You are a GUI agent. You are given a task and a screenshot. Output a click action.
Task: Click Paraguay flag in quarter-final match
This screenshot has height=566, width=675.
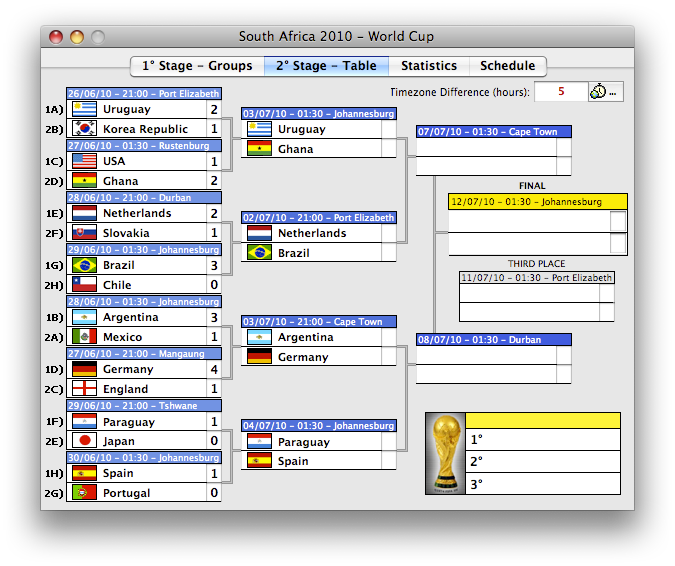[x=259, y=441]
